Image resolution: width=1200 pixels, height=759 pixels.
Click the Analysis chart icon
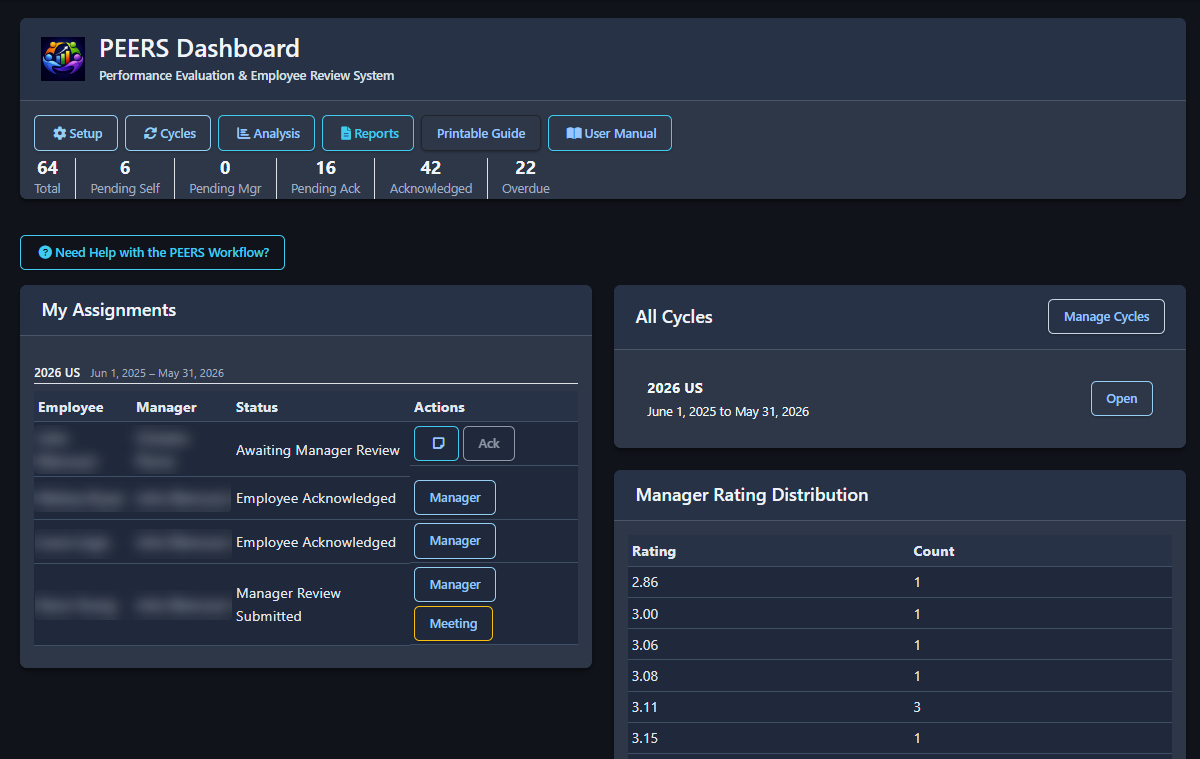click(x=243, y=133)
